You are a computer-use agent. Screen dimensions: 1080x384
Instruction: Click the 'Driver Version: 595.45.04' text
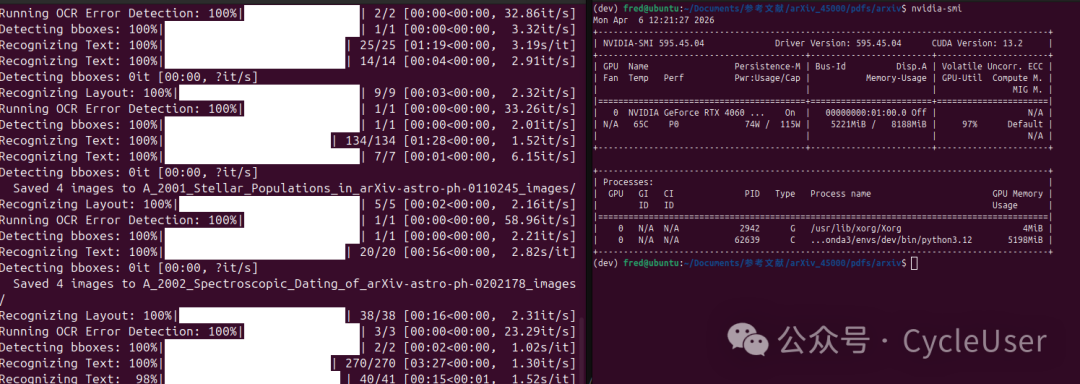(838, 43)
